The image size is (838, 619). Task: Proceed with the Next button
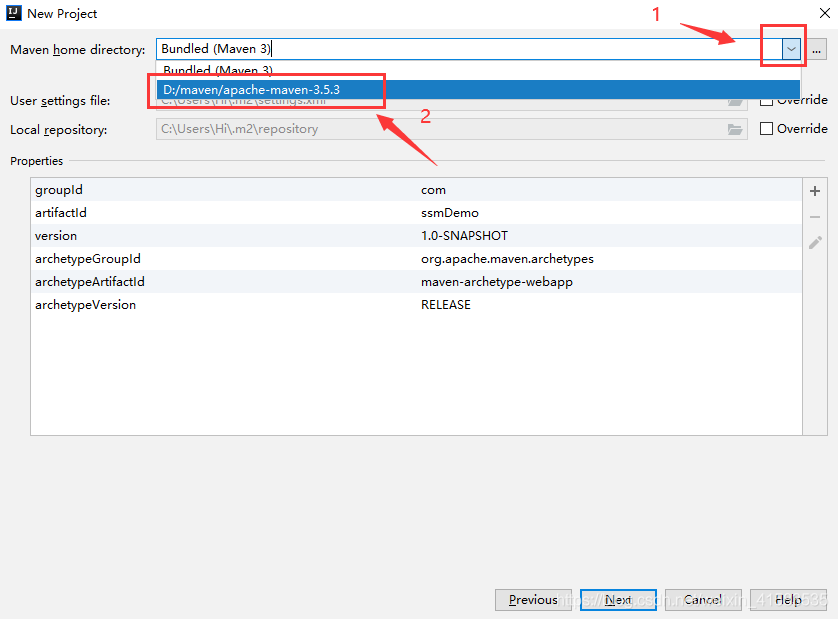[618, 600]
